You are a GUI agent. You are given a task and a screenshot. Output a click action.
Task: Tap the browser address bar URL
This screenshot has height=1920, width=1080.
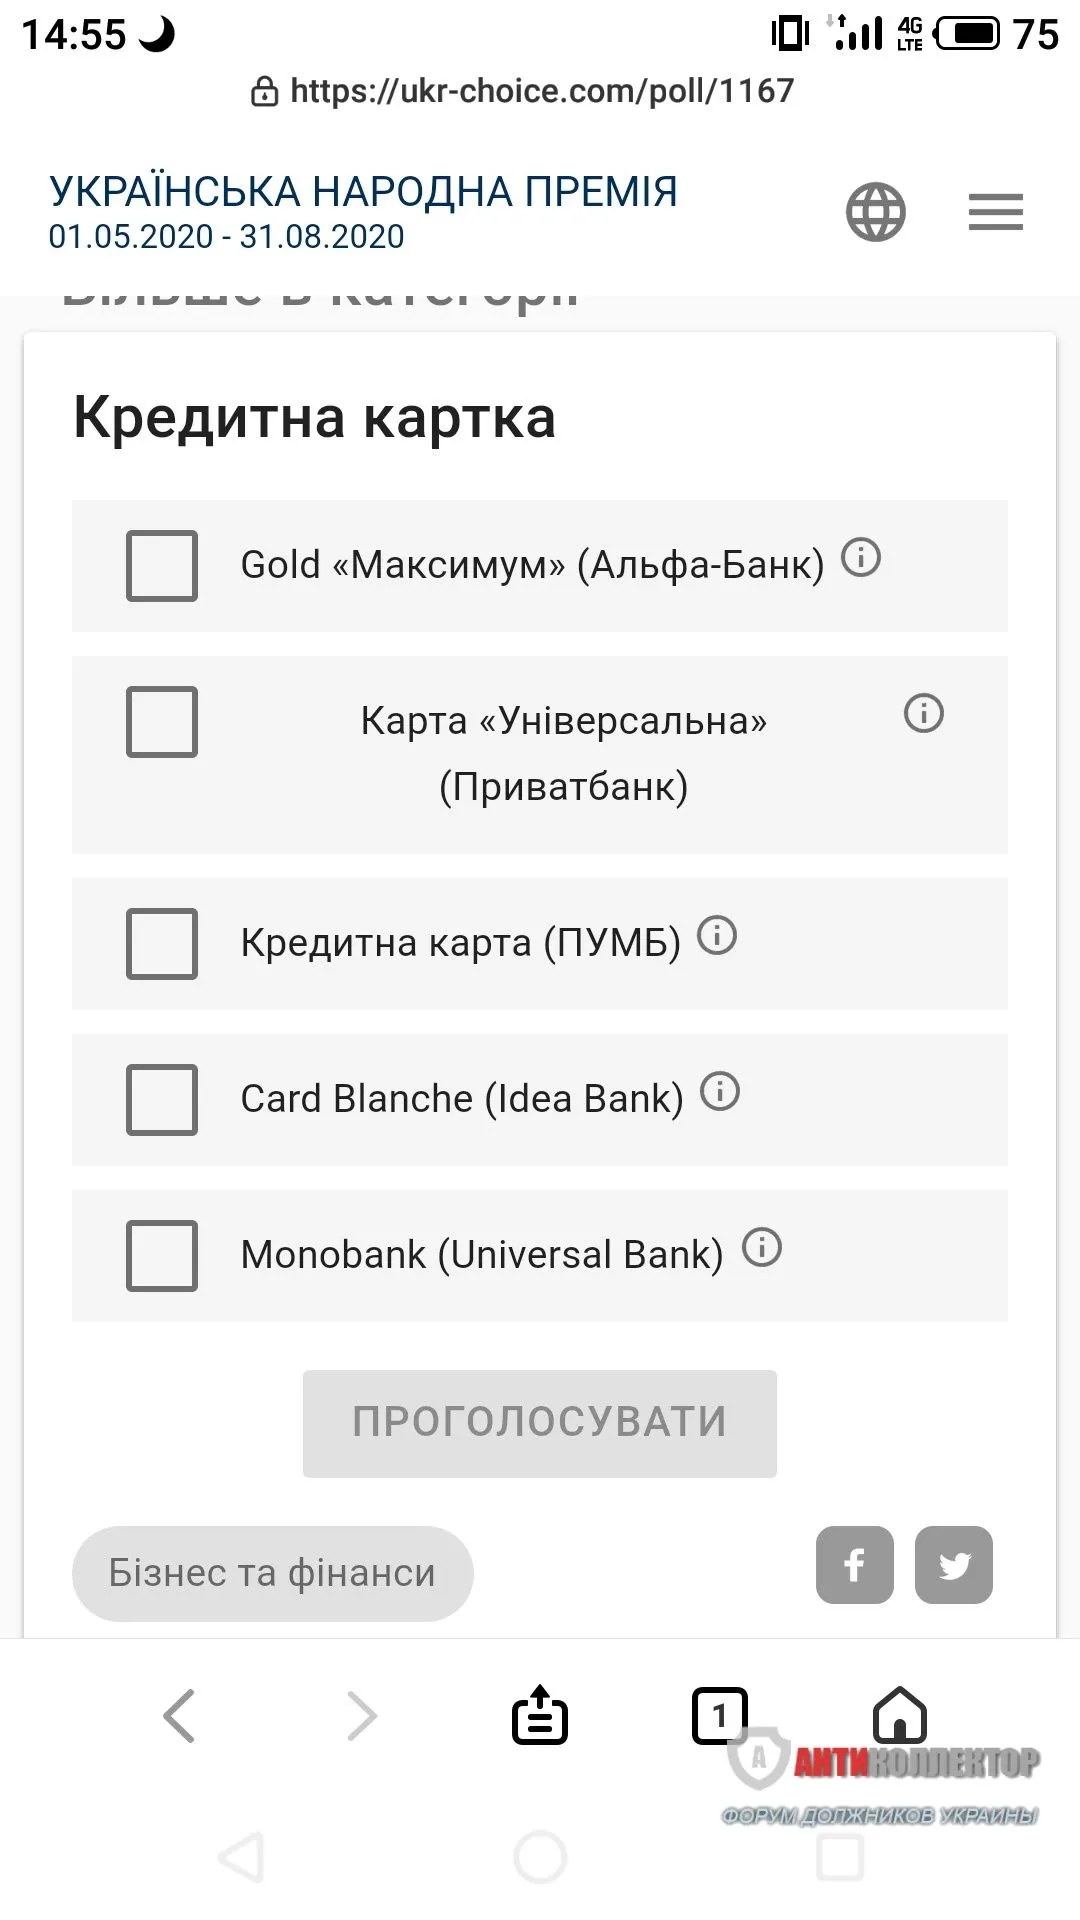click(541, 91)
